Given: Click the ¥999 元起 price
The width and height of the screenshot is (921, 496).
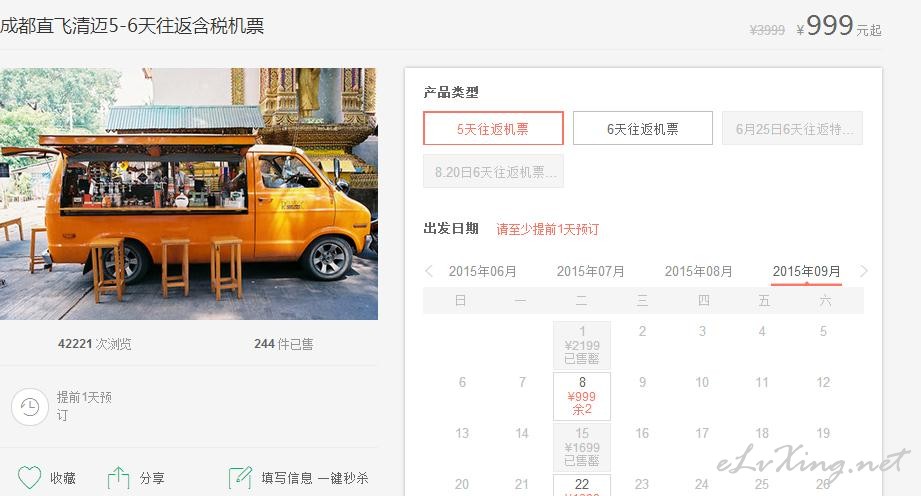Looking at the screenshot, I should [839, 26].
